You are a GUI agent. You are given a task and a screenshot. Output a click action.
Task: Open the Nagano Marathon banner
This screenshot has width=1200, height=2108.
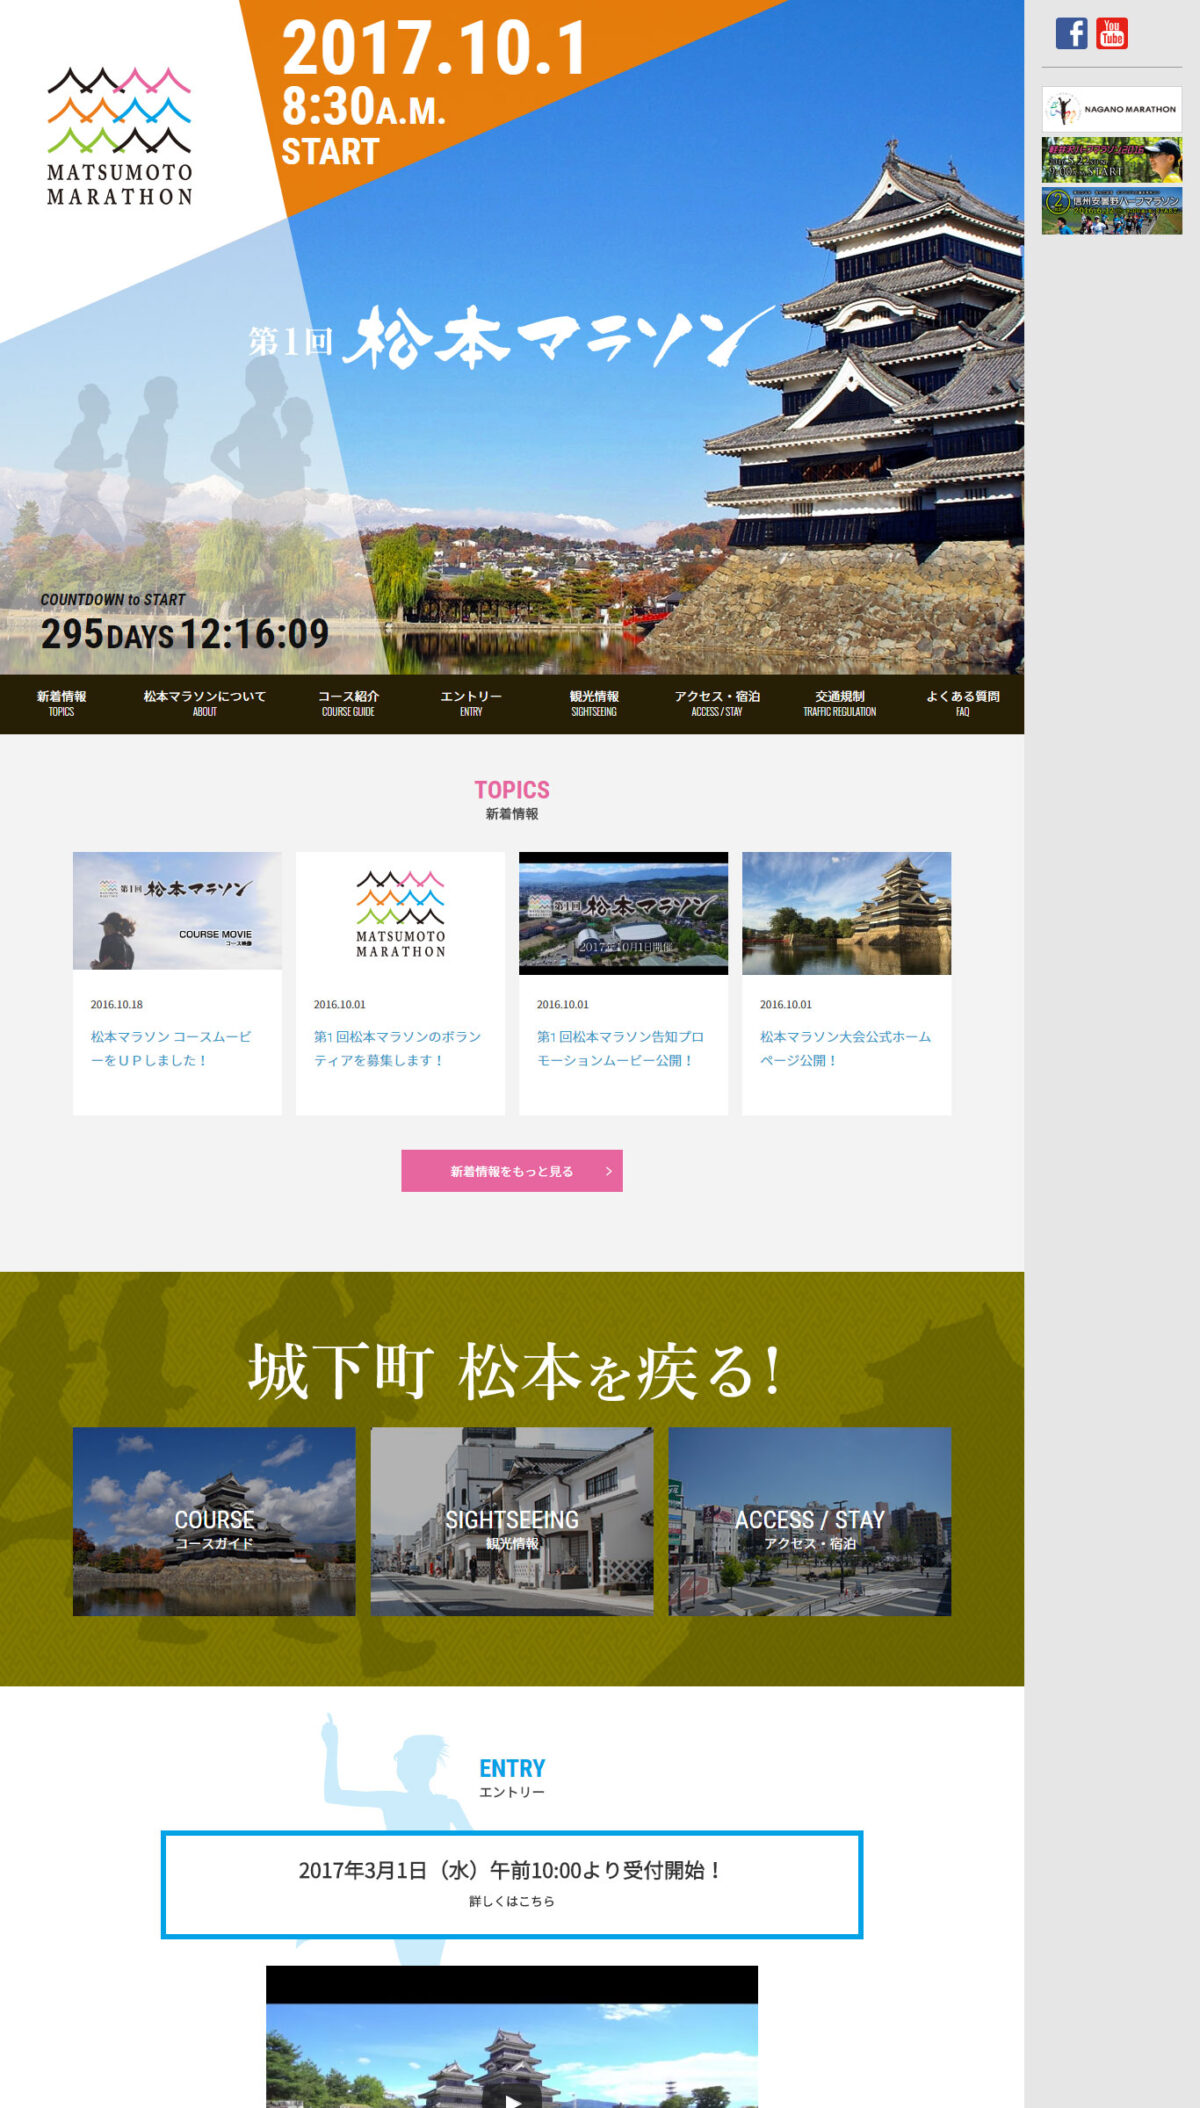pos(1111,109)
